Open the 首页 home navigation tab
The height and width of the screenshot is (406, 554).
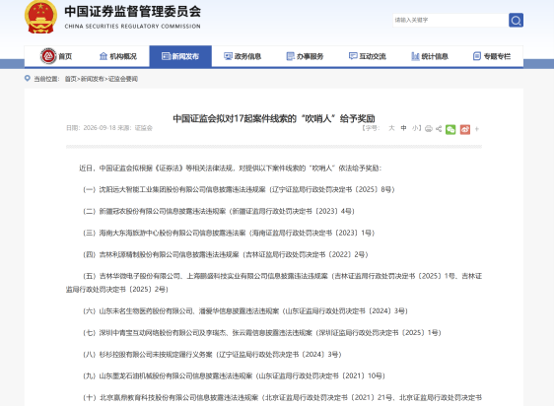click(x=56, y=56)
